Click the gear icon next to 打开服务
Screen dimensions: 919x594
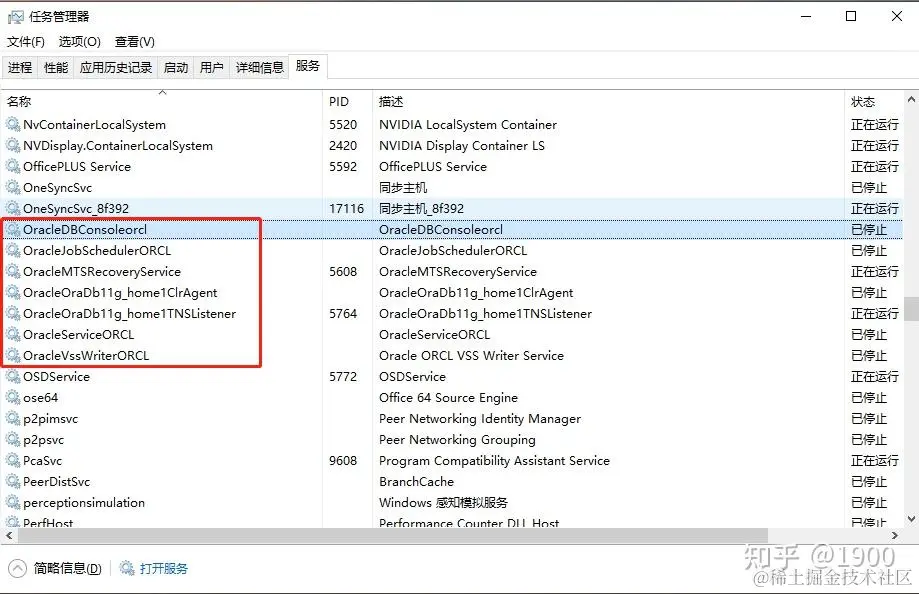pos(127,568)
